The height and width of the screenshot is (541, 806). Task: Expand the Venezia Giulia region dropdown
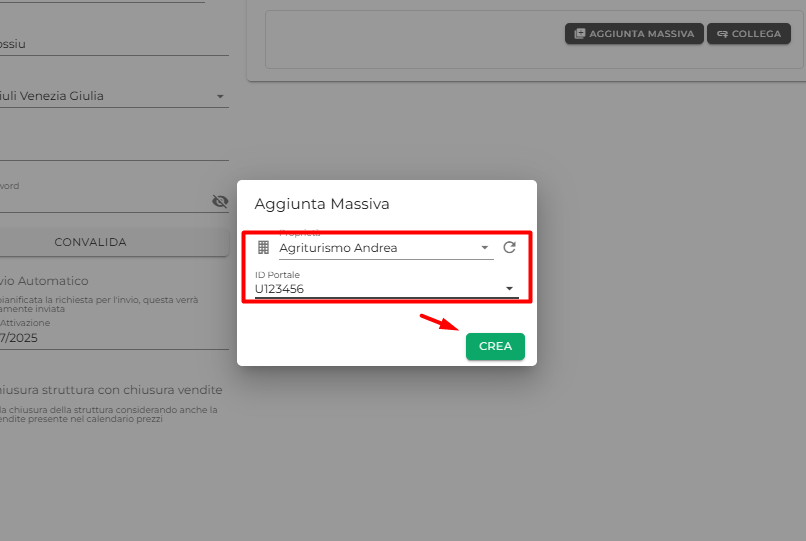(220, 96)
